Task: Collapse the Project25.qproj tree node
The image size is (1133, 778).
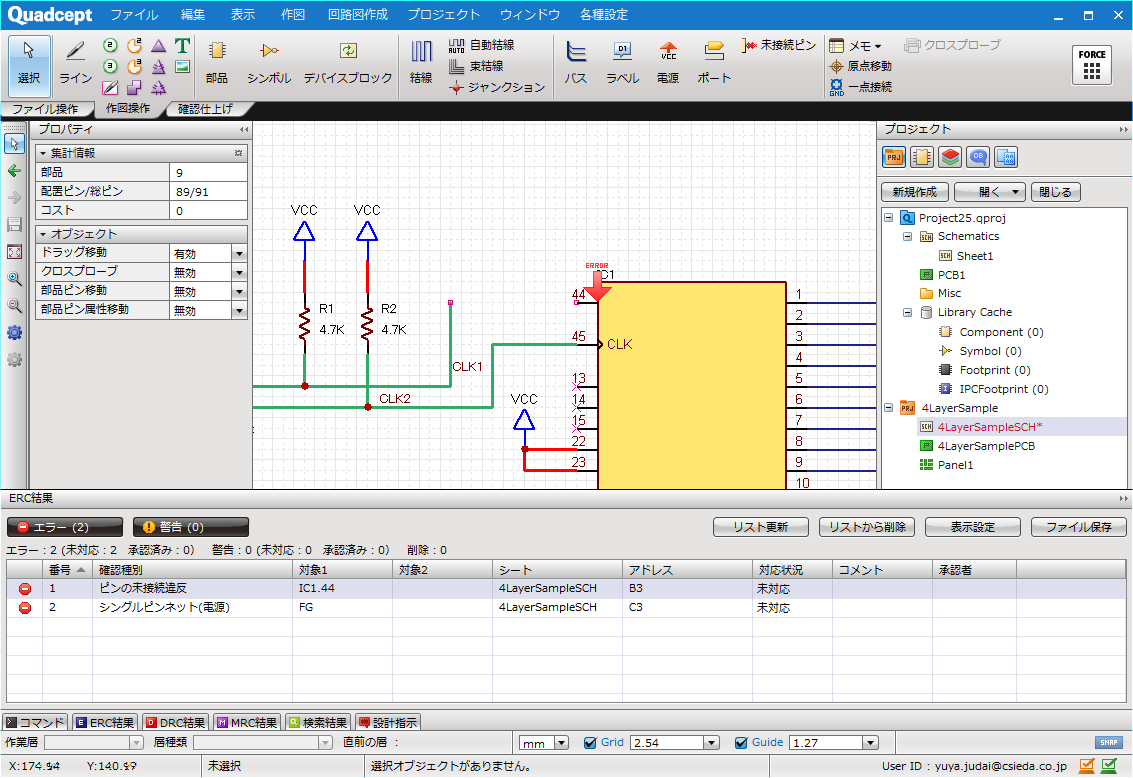Action: [x=888, y=217]
